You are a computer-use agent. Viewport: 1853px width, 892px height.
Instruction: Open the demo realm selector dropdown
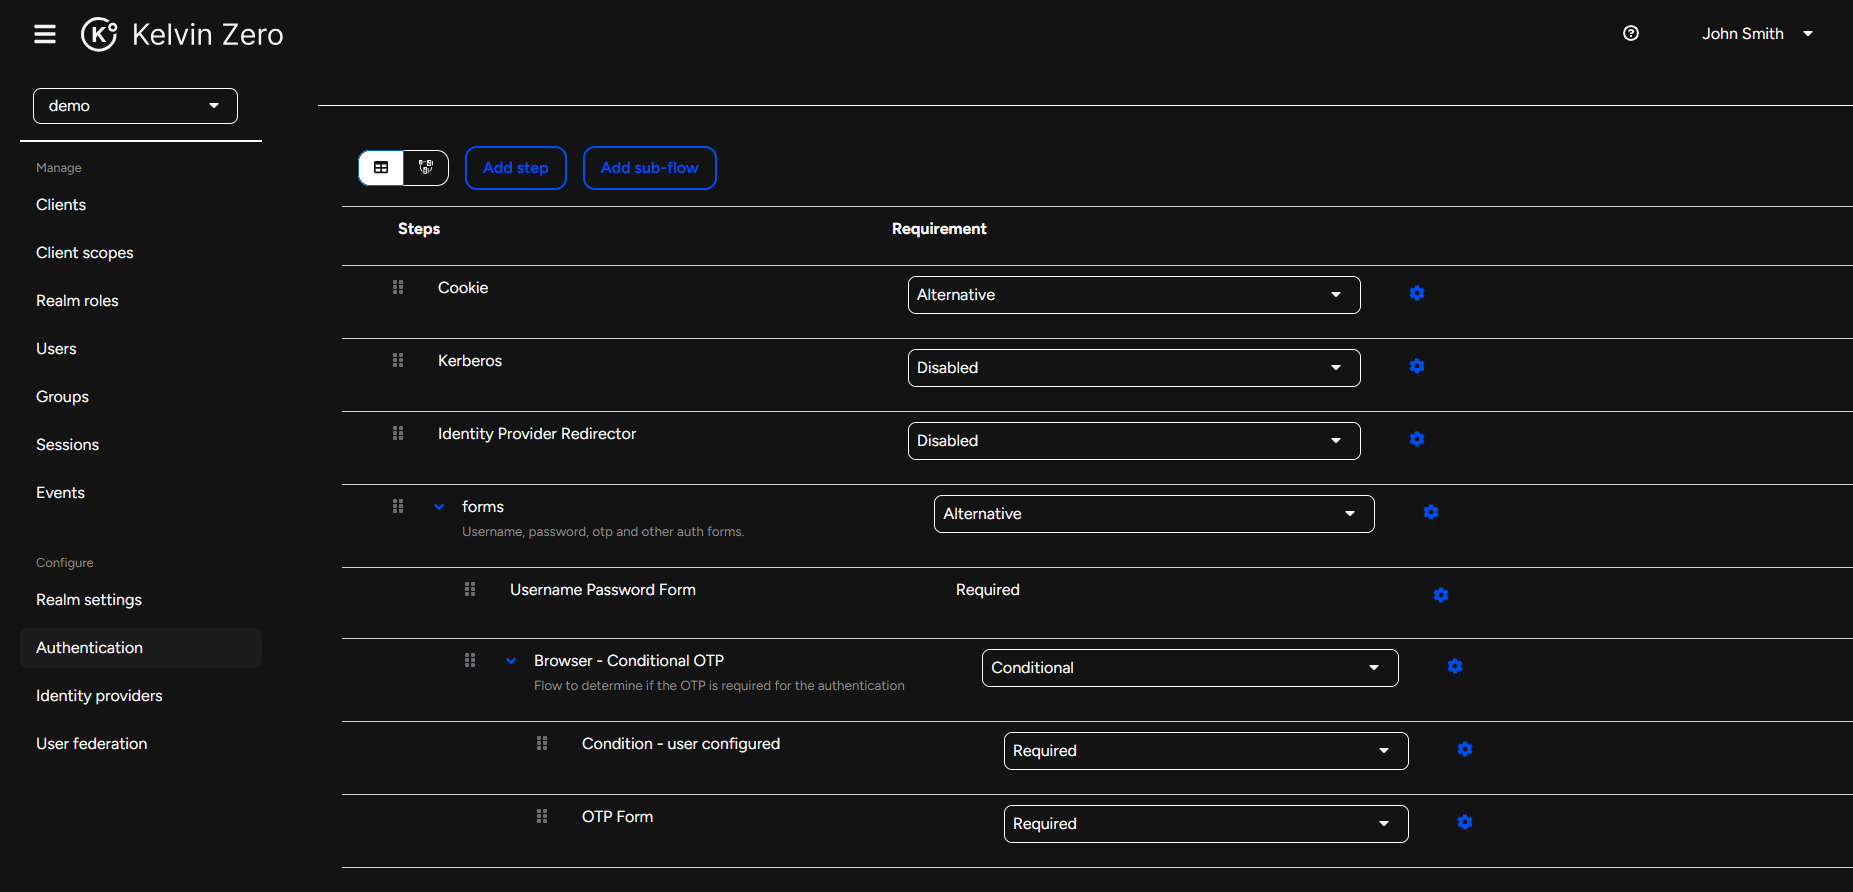click(x=135, y=106)
